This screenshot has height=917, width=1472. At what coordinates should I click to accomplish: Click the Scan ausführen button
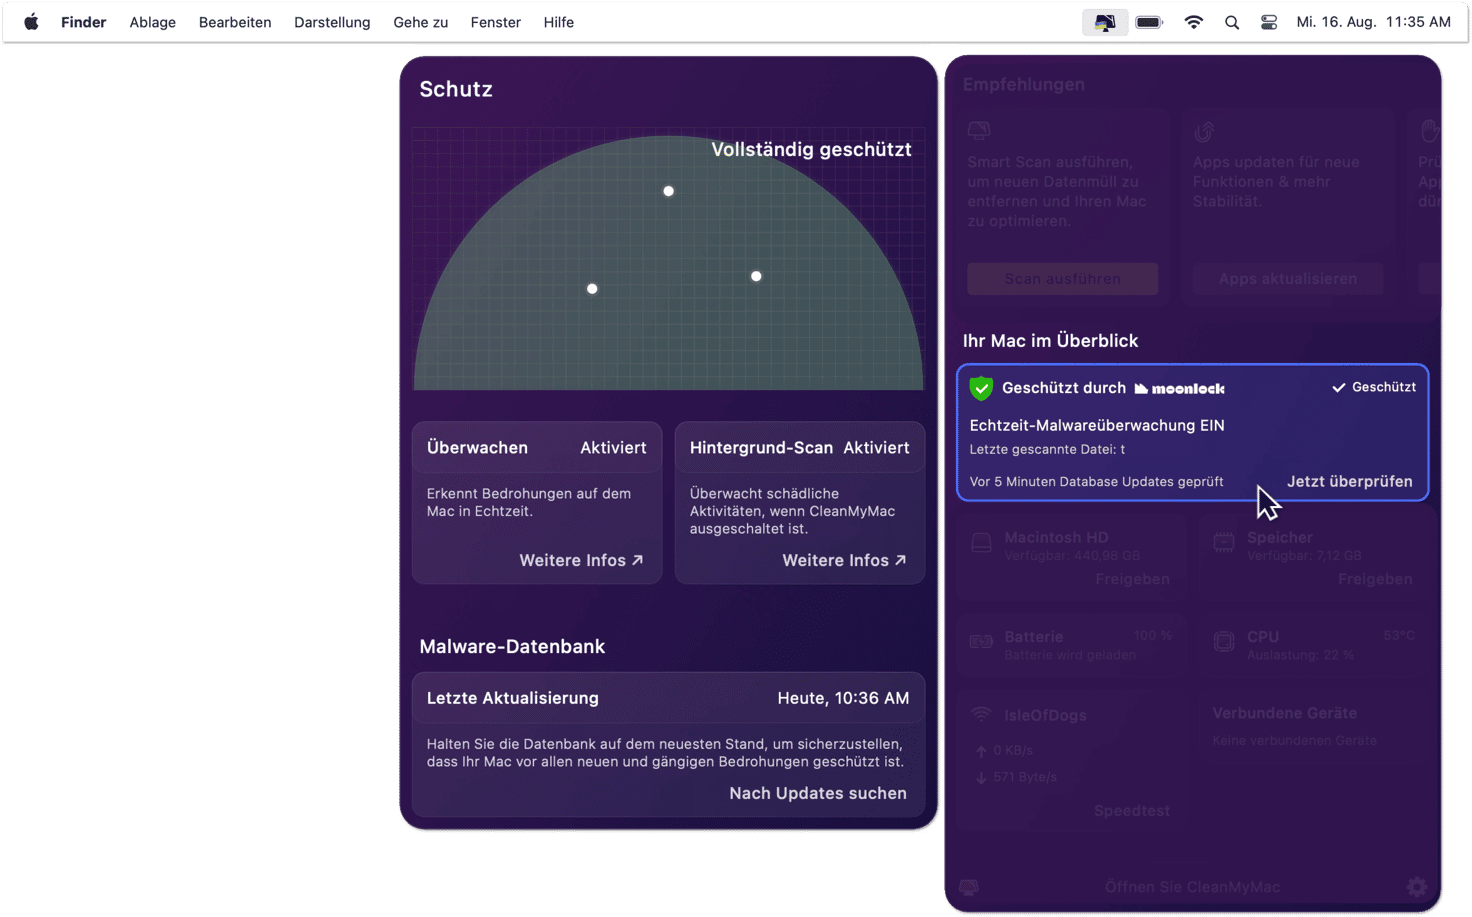tap(1062, 279)
